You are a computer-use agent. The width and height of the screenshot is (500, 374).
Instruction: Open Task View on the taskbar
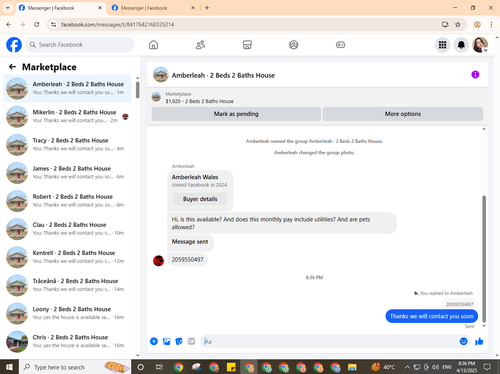[159, 367]
